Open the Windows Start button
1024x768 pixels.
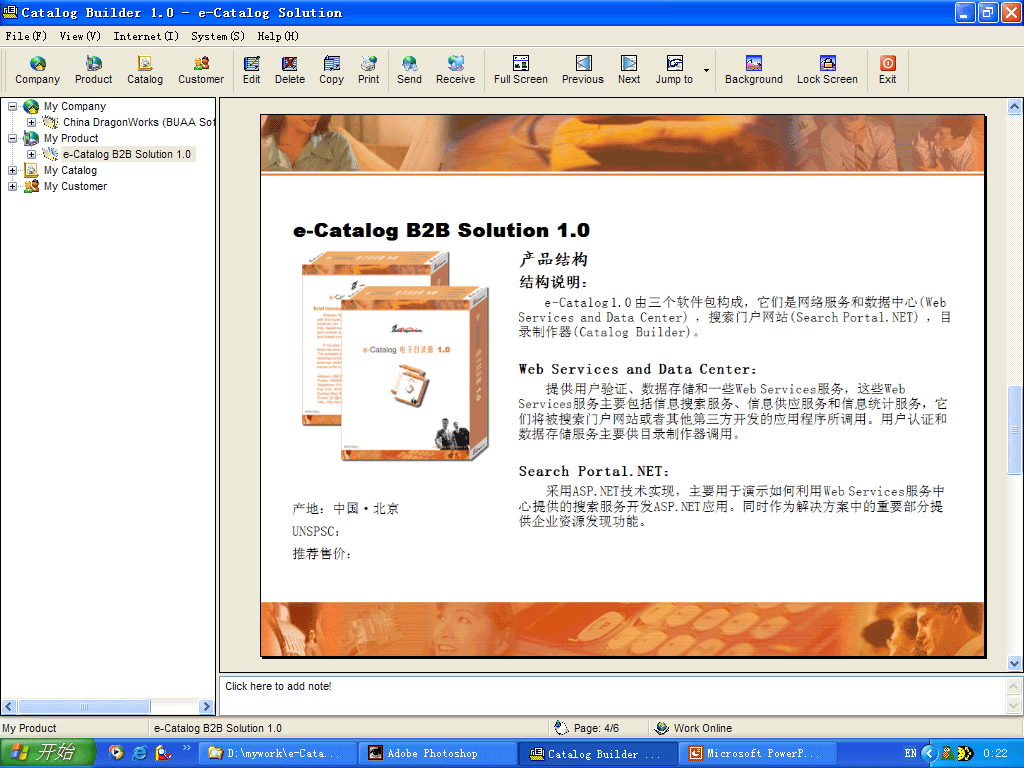coord(47,753)
